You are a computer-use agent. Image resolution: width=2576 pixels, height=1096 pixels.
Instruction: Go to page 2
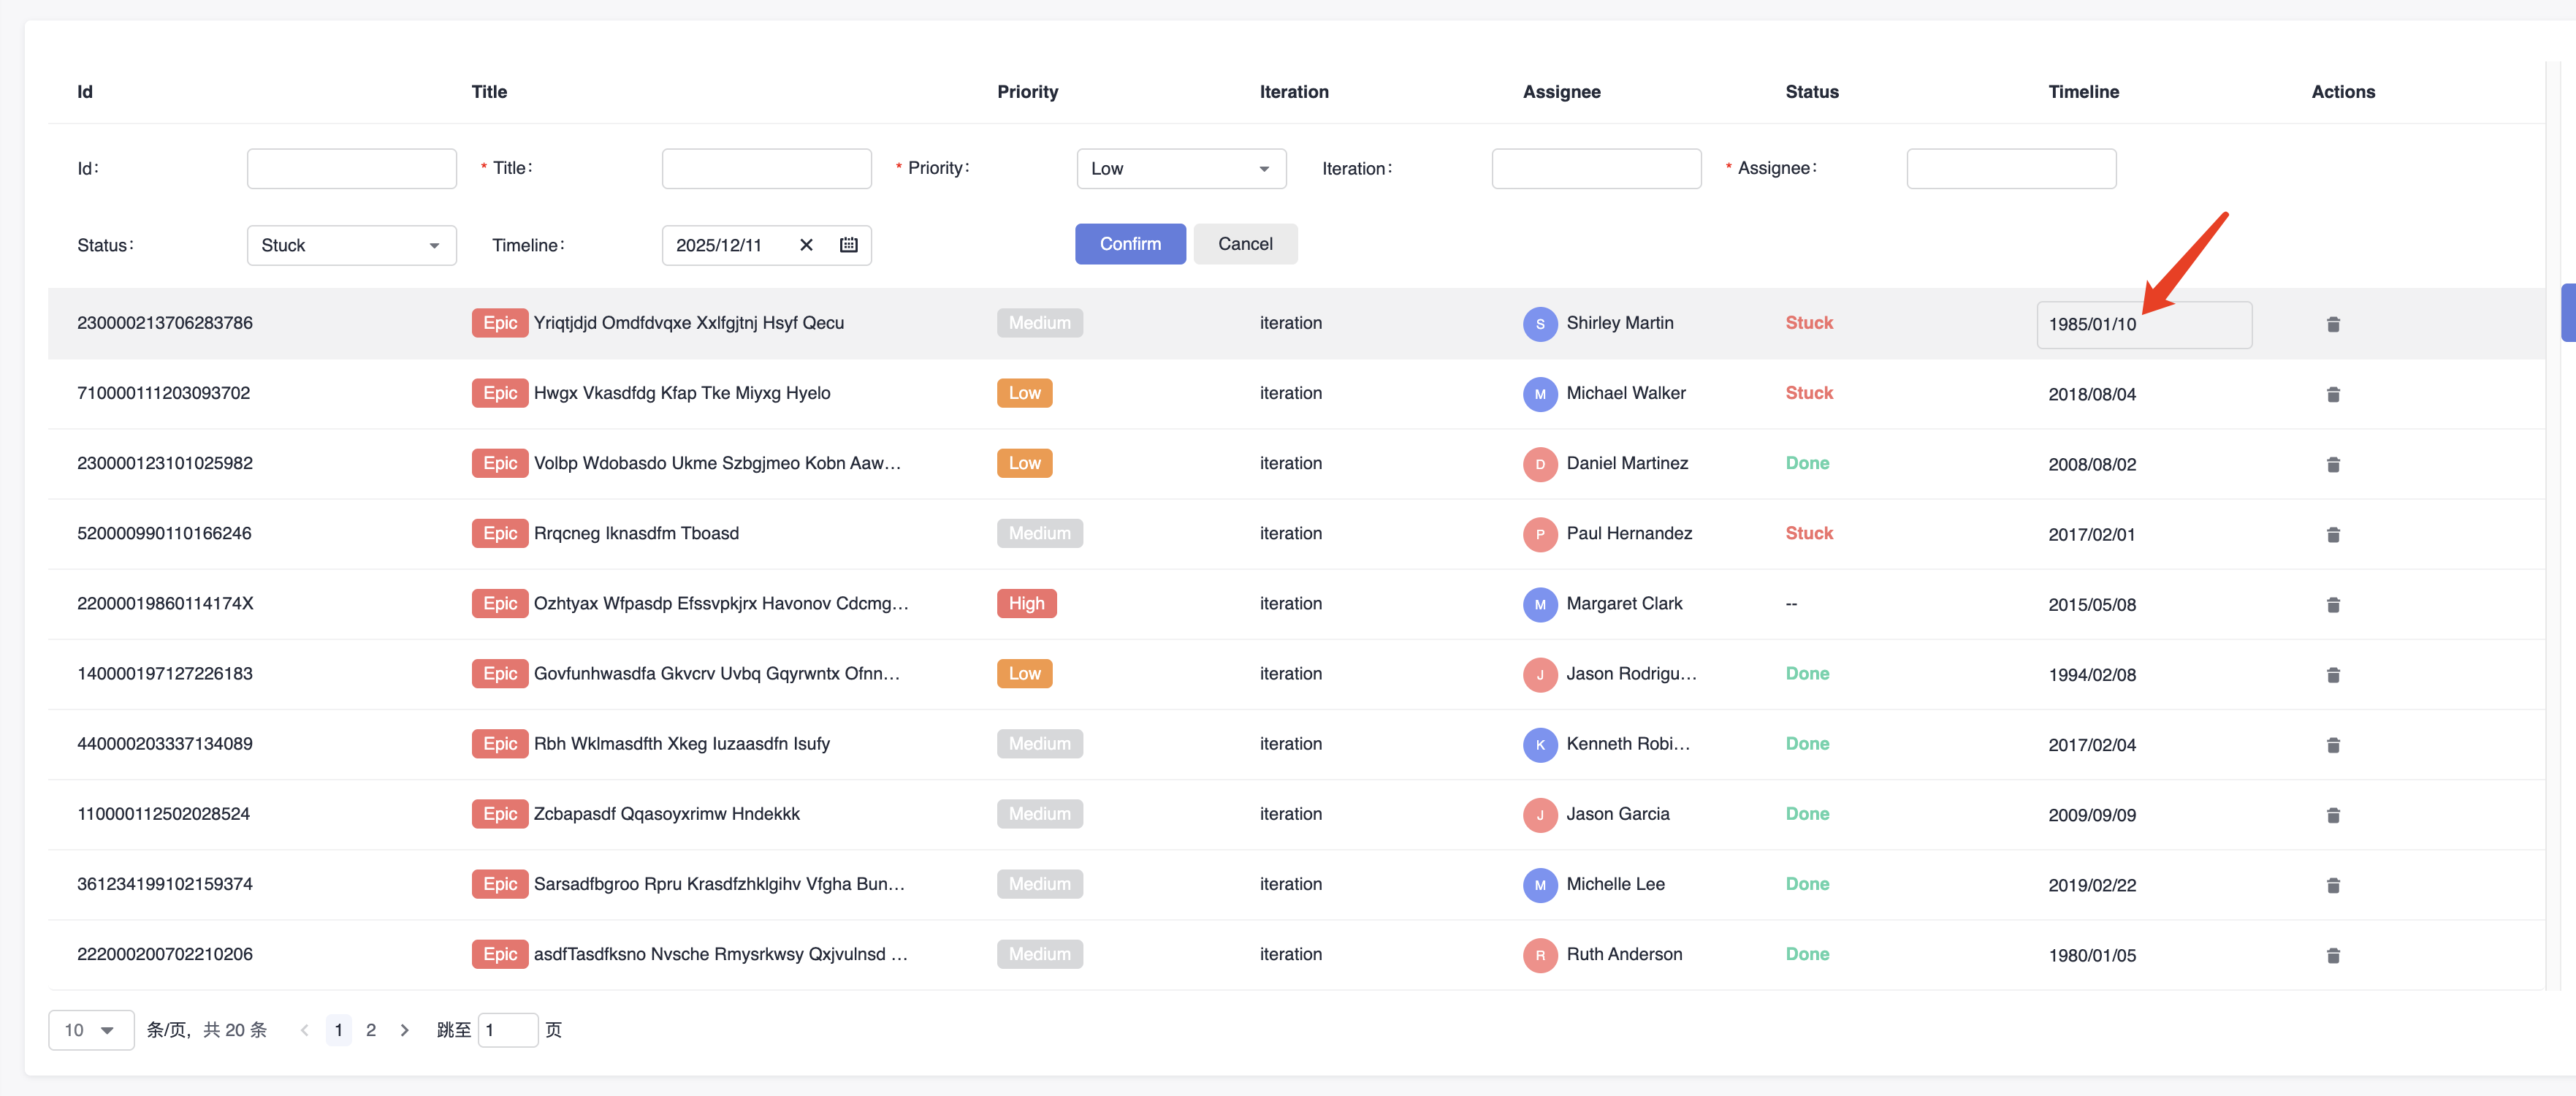click(371, 1030)
